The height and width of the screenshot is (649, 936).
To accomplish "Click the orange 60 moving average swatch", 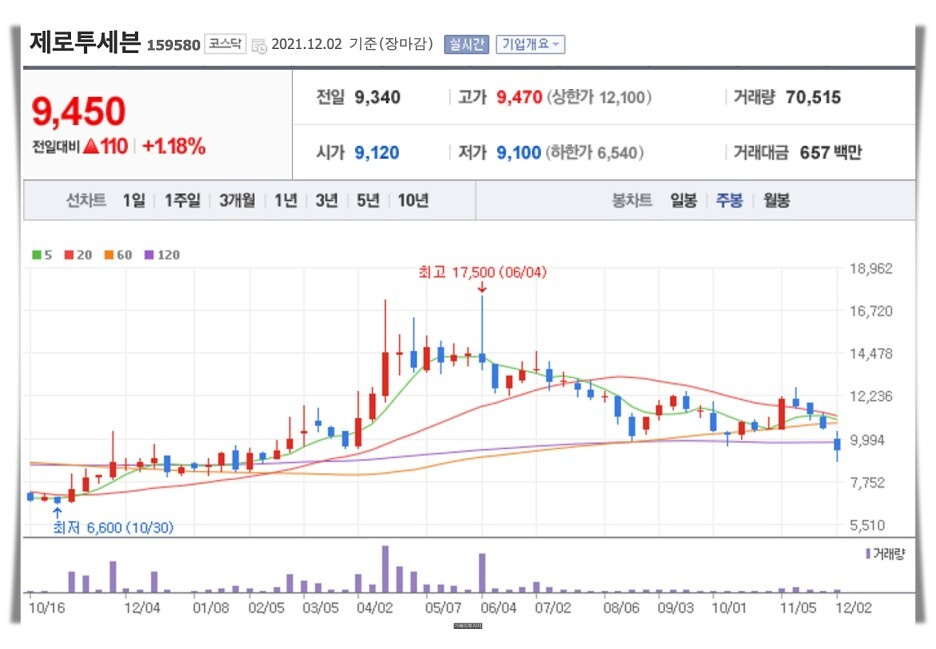I will click(109, 255).
